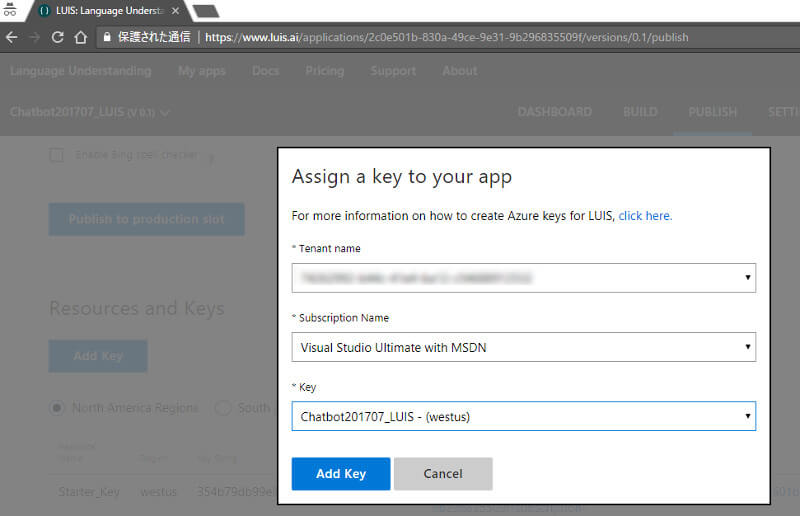
Task: Open Pricing in top navigation
Action: (x=324, y=71)
